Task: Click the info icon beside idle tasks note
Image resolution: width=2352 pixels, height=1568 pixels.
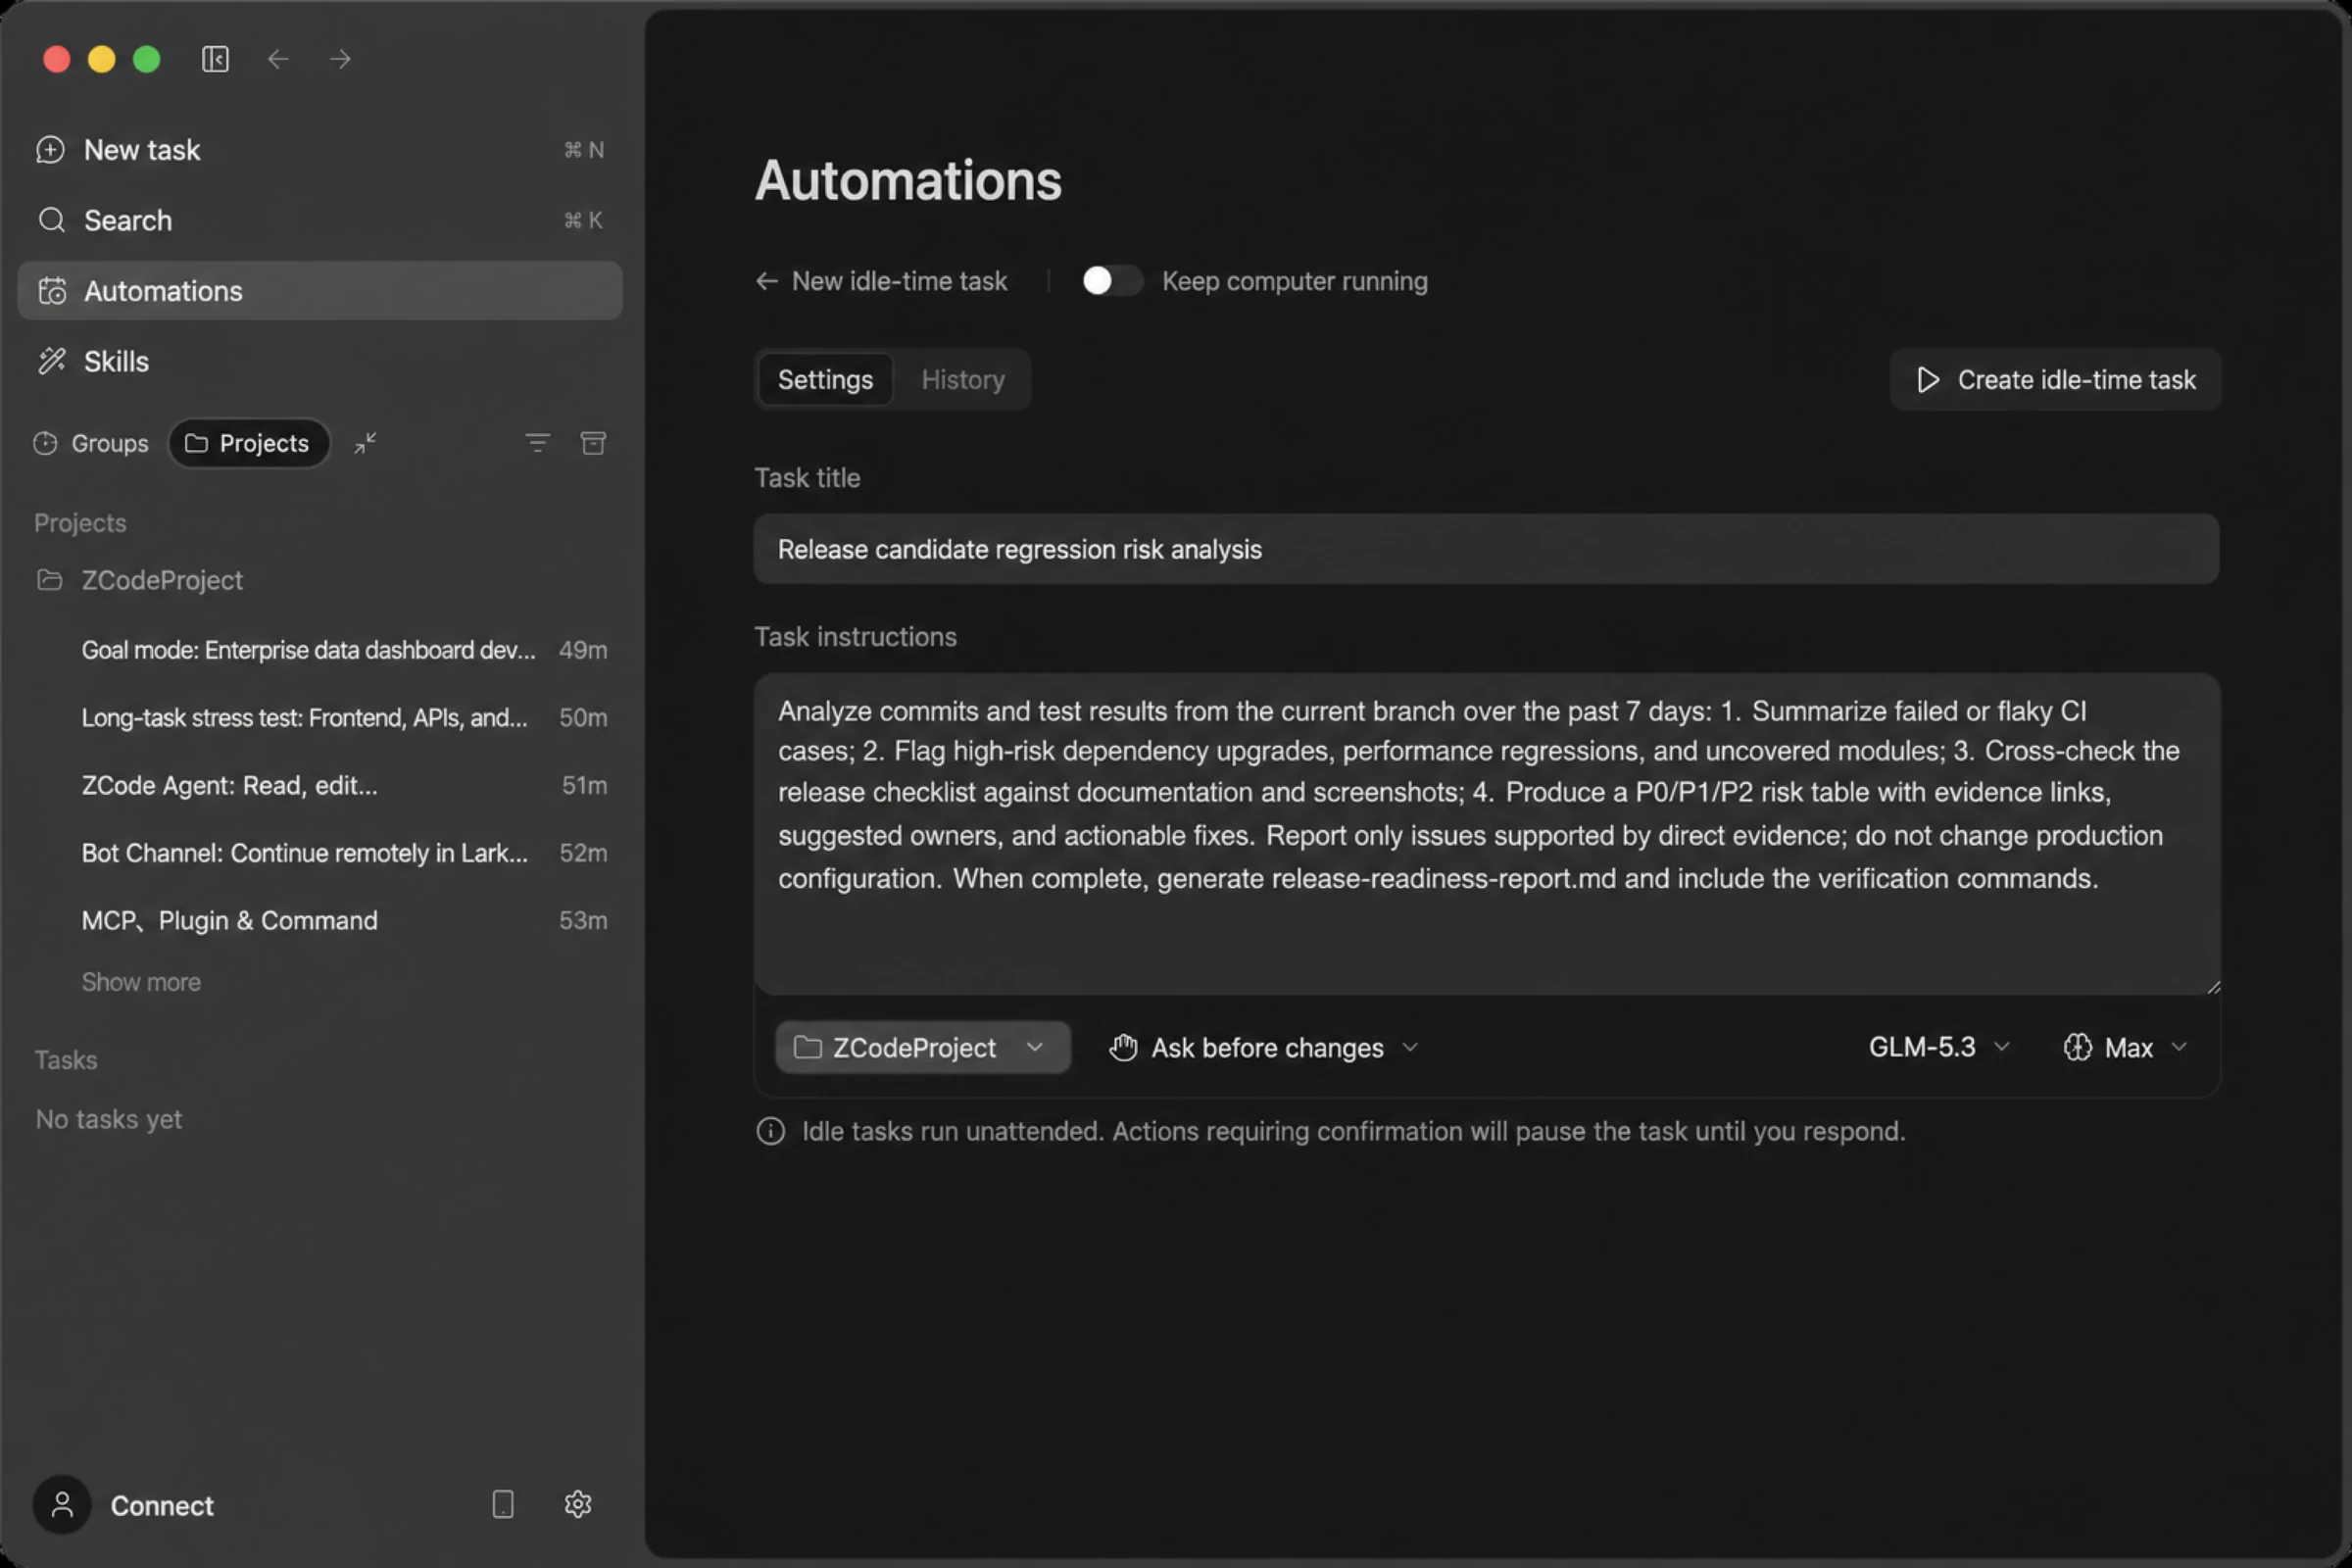Action: (770, 1131)
